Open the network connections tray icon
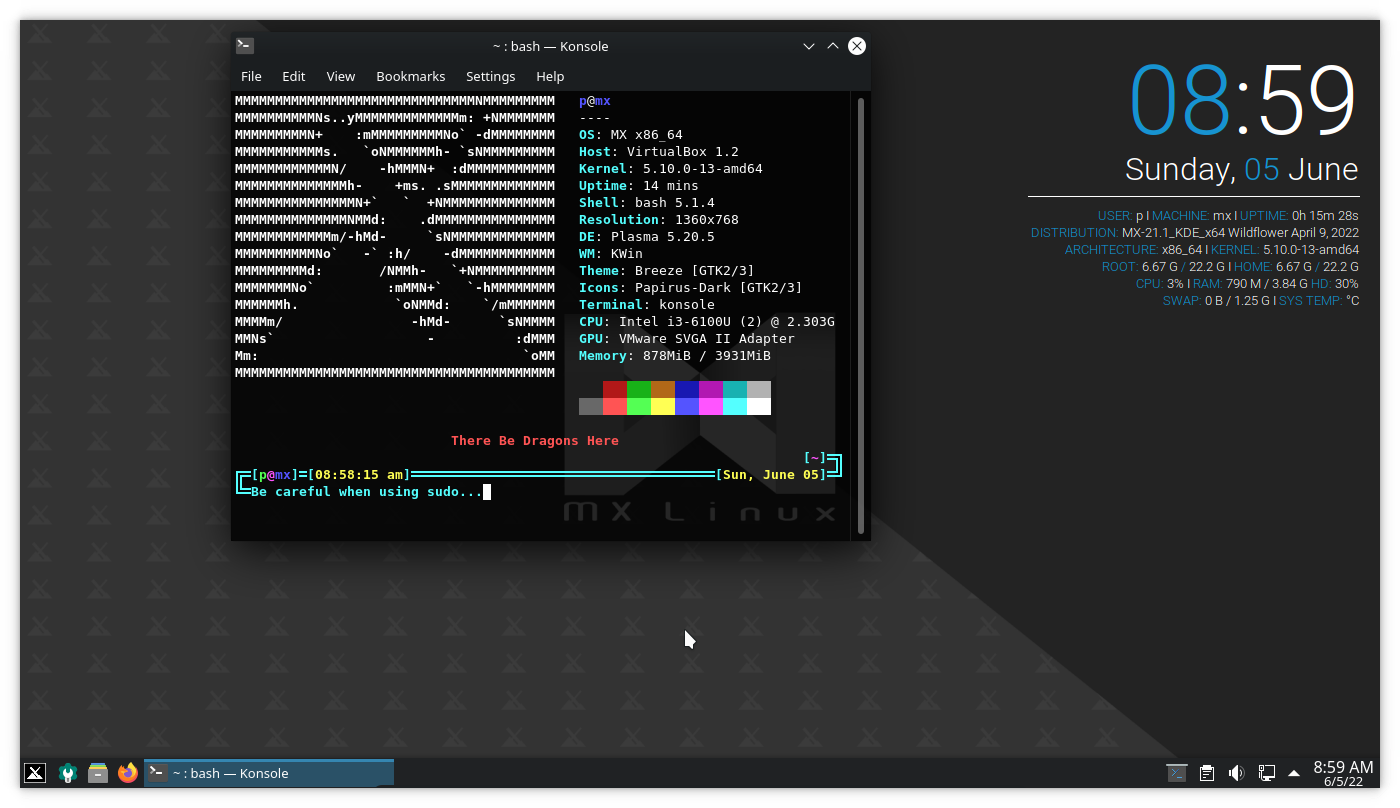The height and width of the screenshot is (808, 1400). point(1266,773)
